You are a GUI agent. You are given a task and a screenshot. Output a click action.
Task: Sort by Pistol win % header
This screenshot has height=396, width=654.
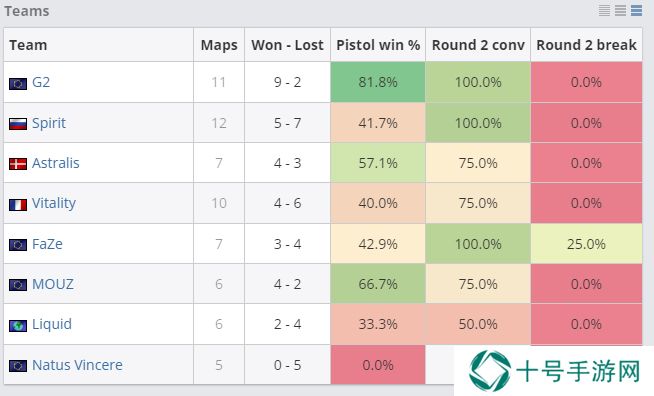[378, 45]
